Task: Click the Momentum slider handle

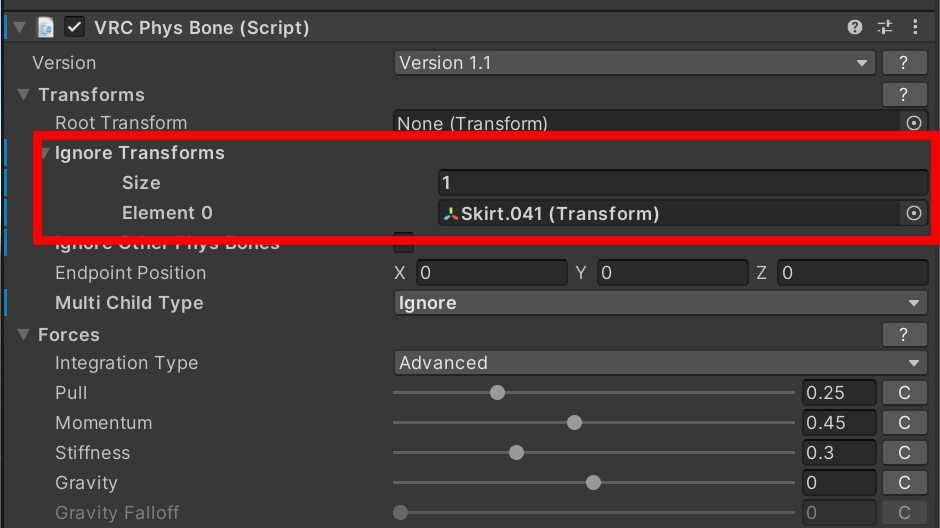Action: [574, 423]
